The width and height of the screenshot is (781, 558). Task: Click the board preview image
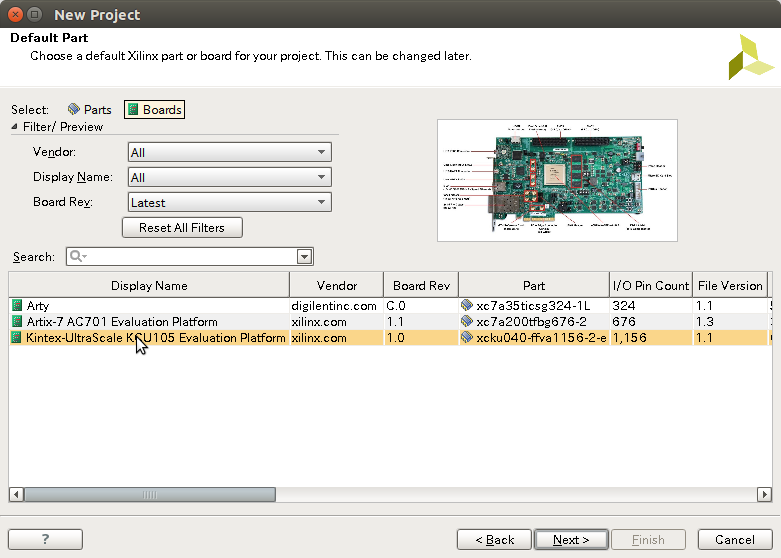click(557, 180)
